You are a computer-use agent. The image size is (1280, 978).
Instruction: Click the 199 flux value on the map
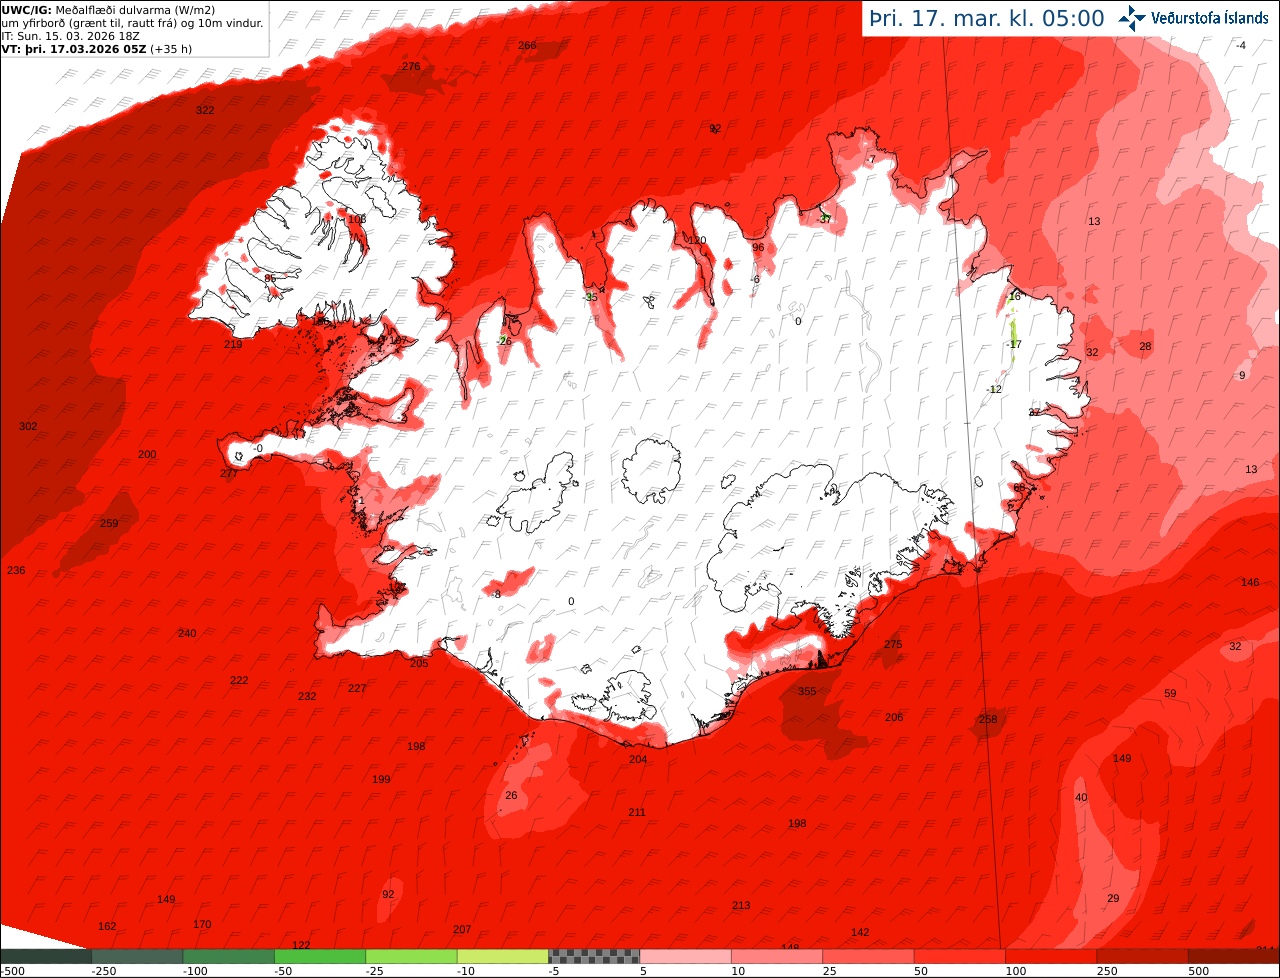click(x=381, y=779)
